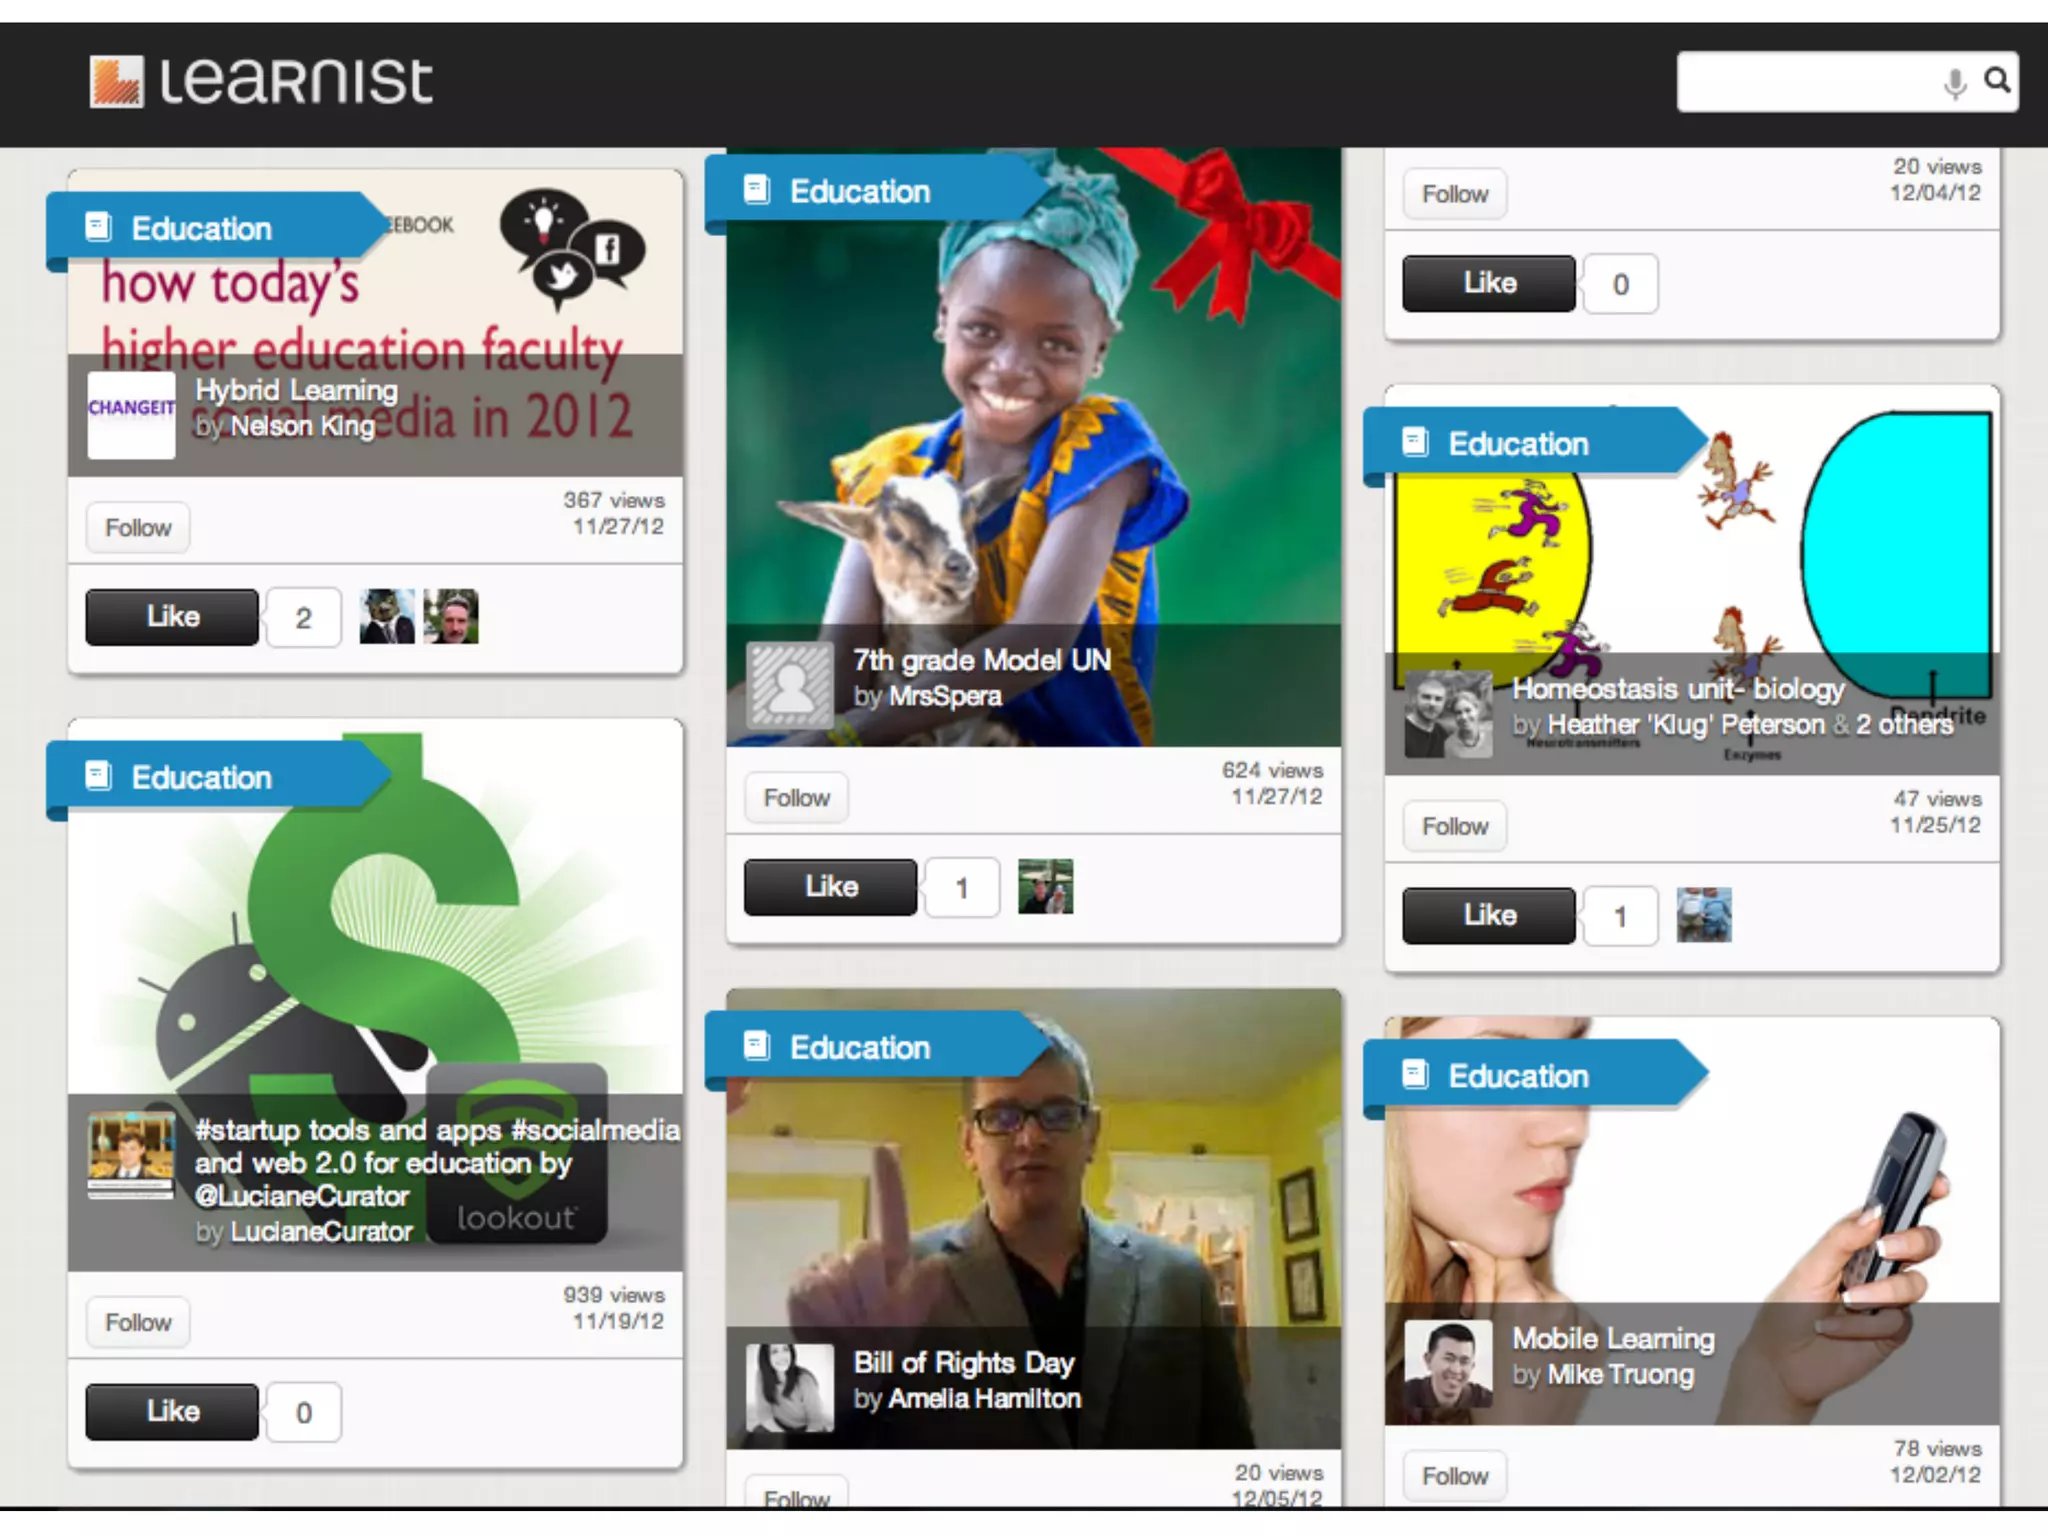The height and width of the screenshot is (1536, 2048).
Task: Click the MrsSpera placeholder avatar icon
Action: 790,685
